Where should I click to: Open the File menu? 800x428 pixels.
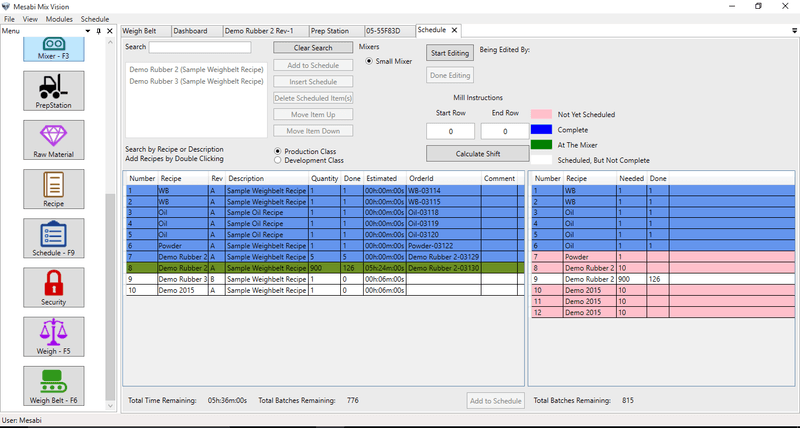[9, 19]
